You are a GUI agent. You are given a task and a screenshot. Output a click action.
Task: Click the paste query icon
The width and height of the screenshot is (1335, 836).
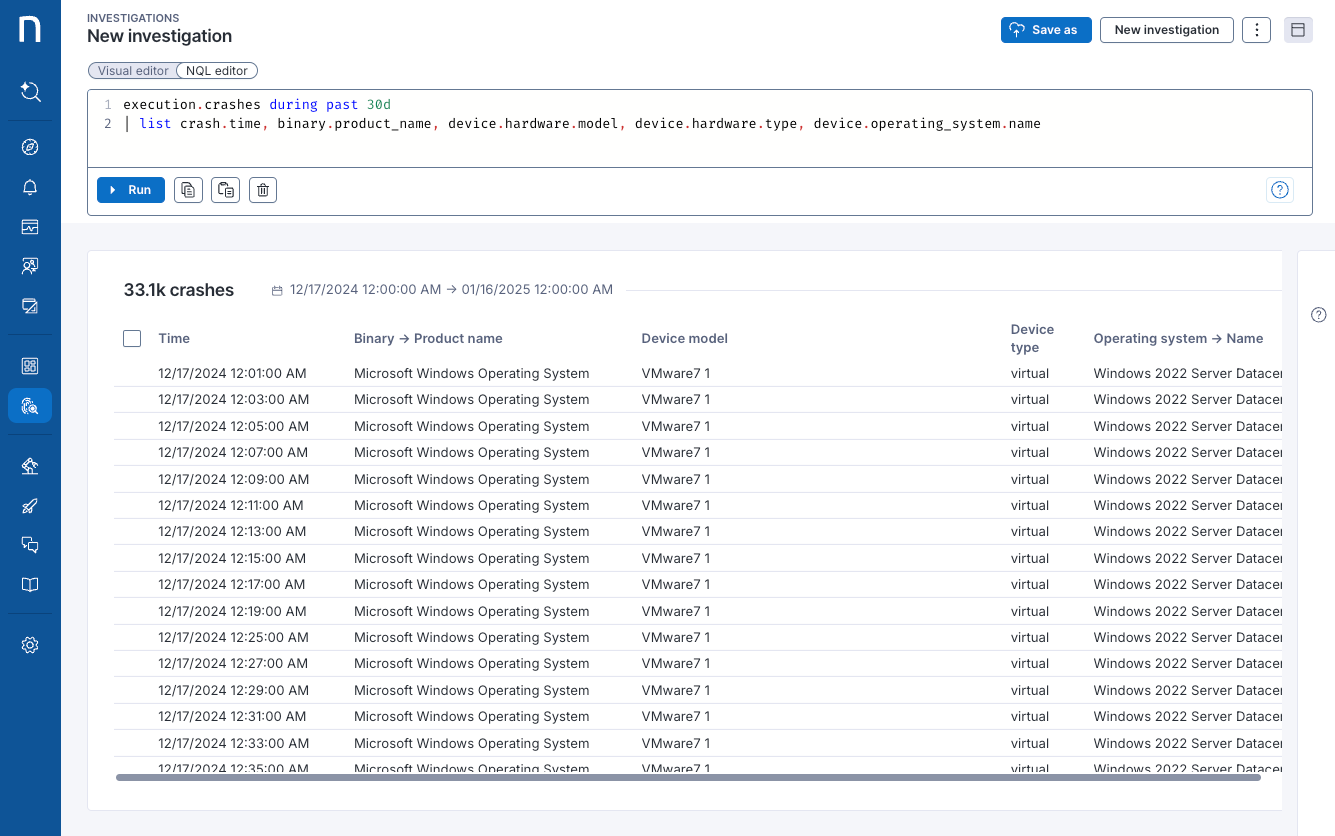coord(225,190)
